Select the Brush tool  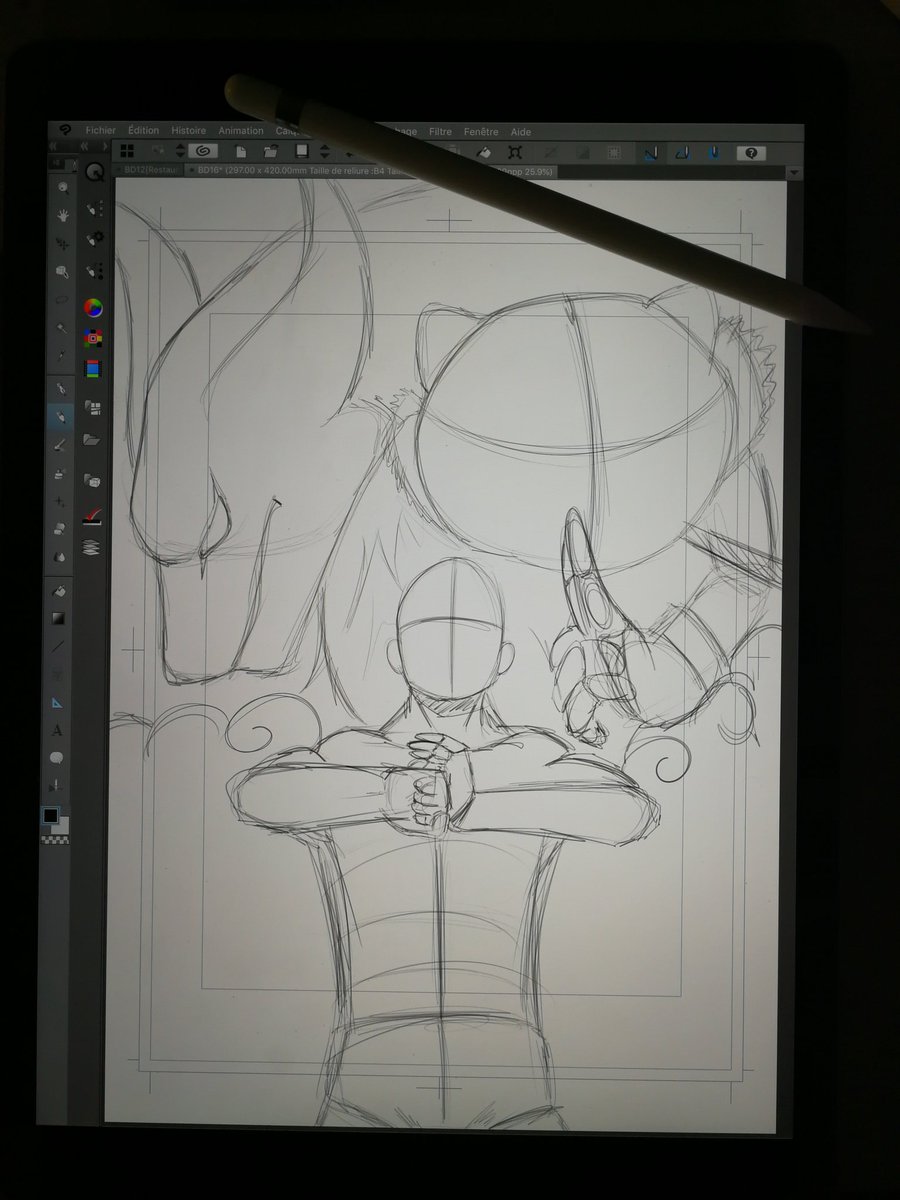[62, 444]
